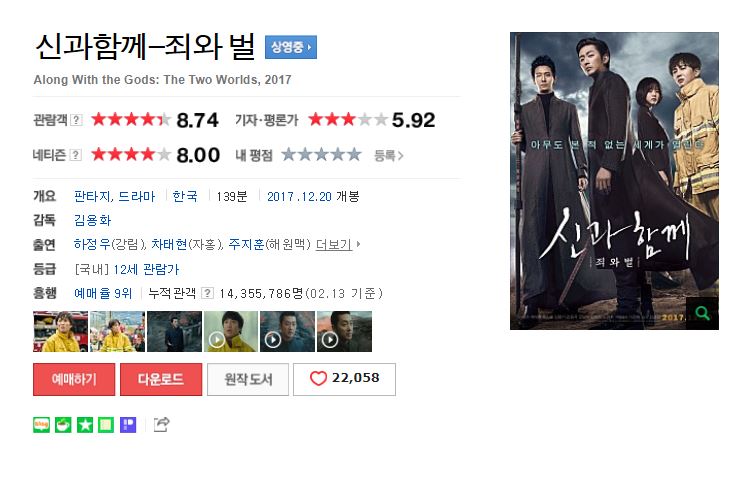Screen dimensions: 755x492
Task: Share to Naver Cafe using cup icon
Action: coord(63,425)
